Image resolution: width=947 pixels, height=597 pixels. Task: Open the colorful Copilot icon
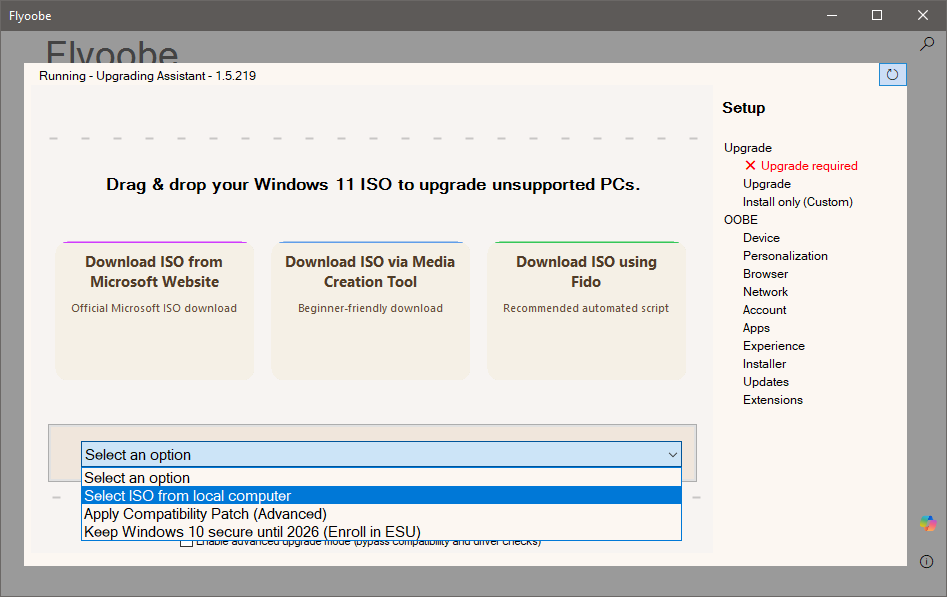coord(928,523)
